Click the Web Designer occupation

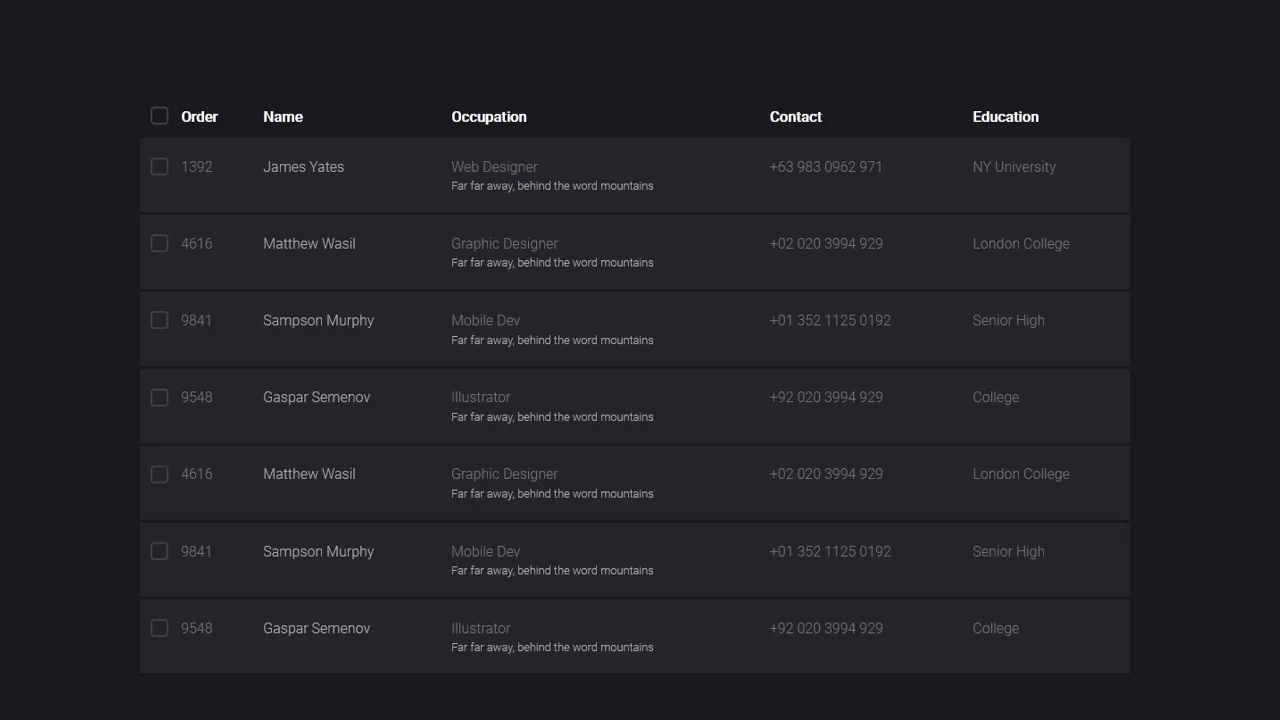coord(494,167)
